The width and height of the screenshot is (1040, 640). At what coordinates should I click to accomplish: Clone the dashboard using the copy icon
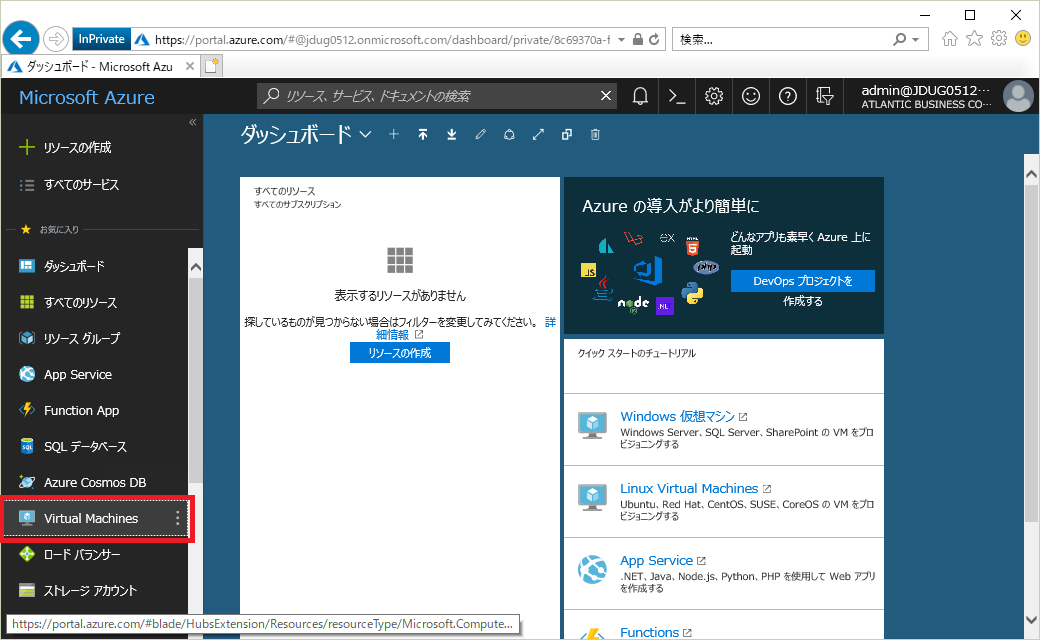click(x=566, y=135)
